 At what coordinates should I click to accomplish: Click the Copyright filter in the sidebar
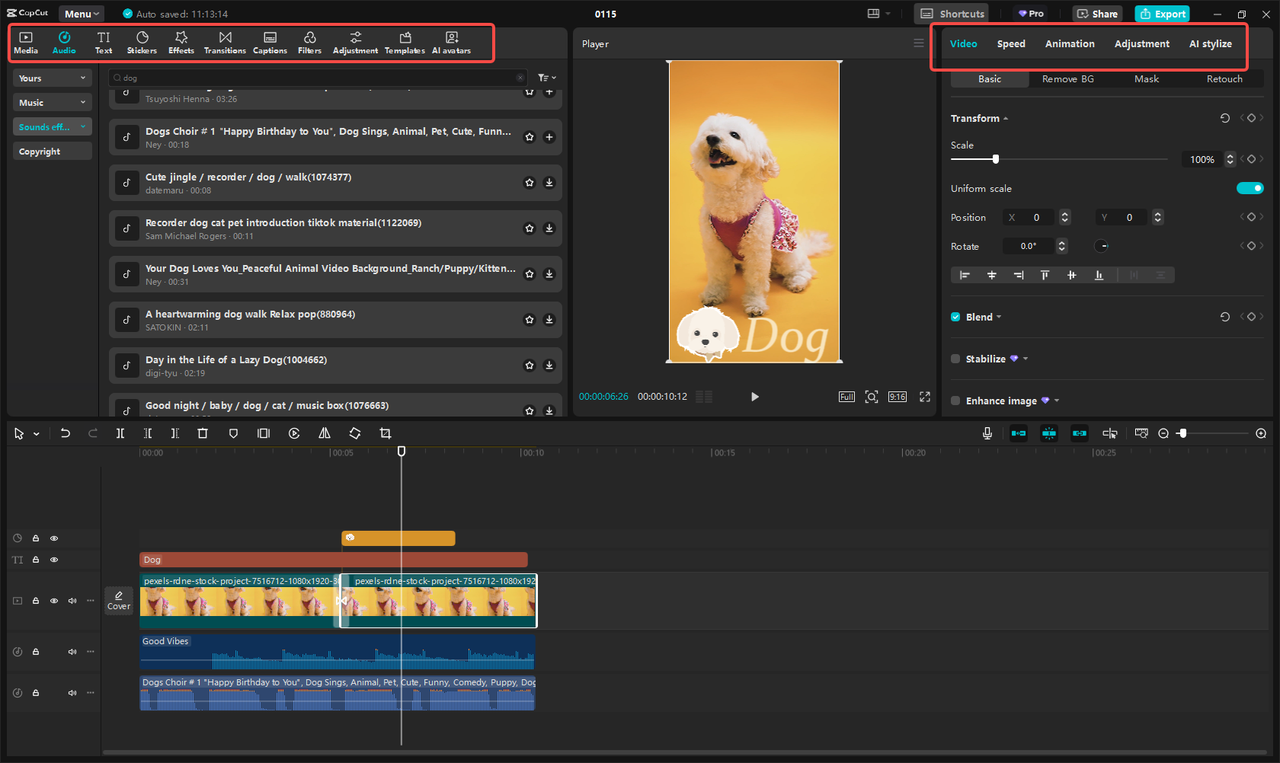click(x=52, y=151)
